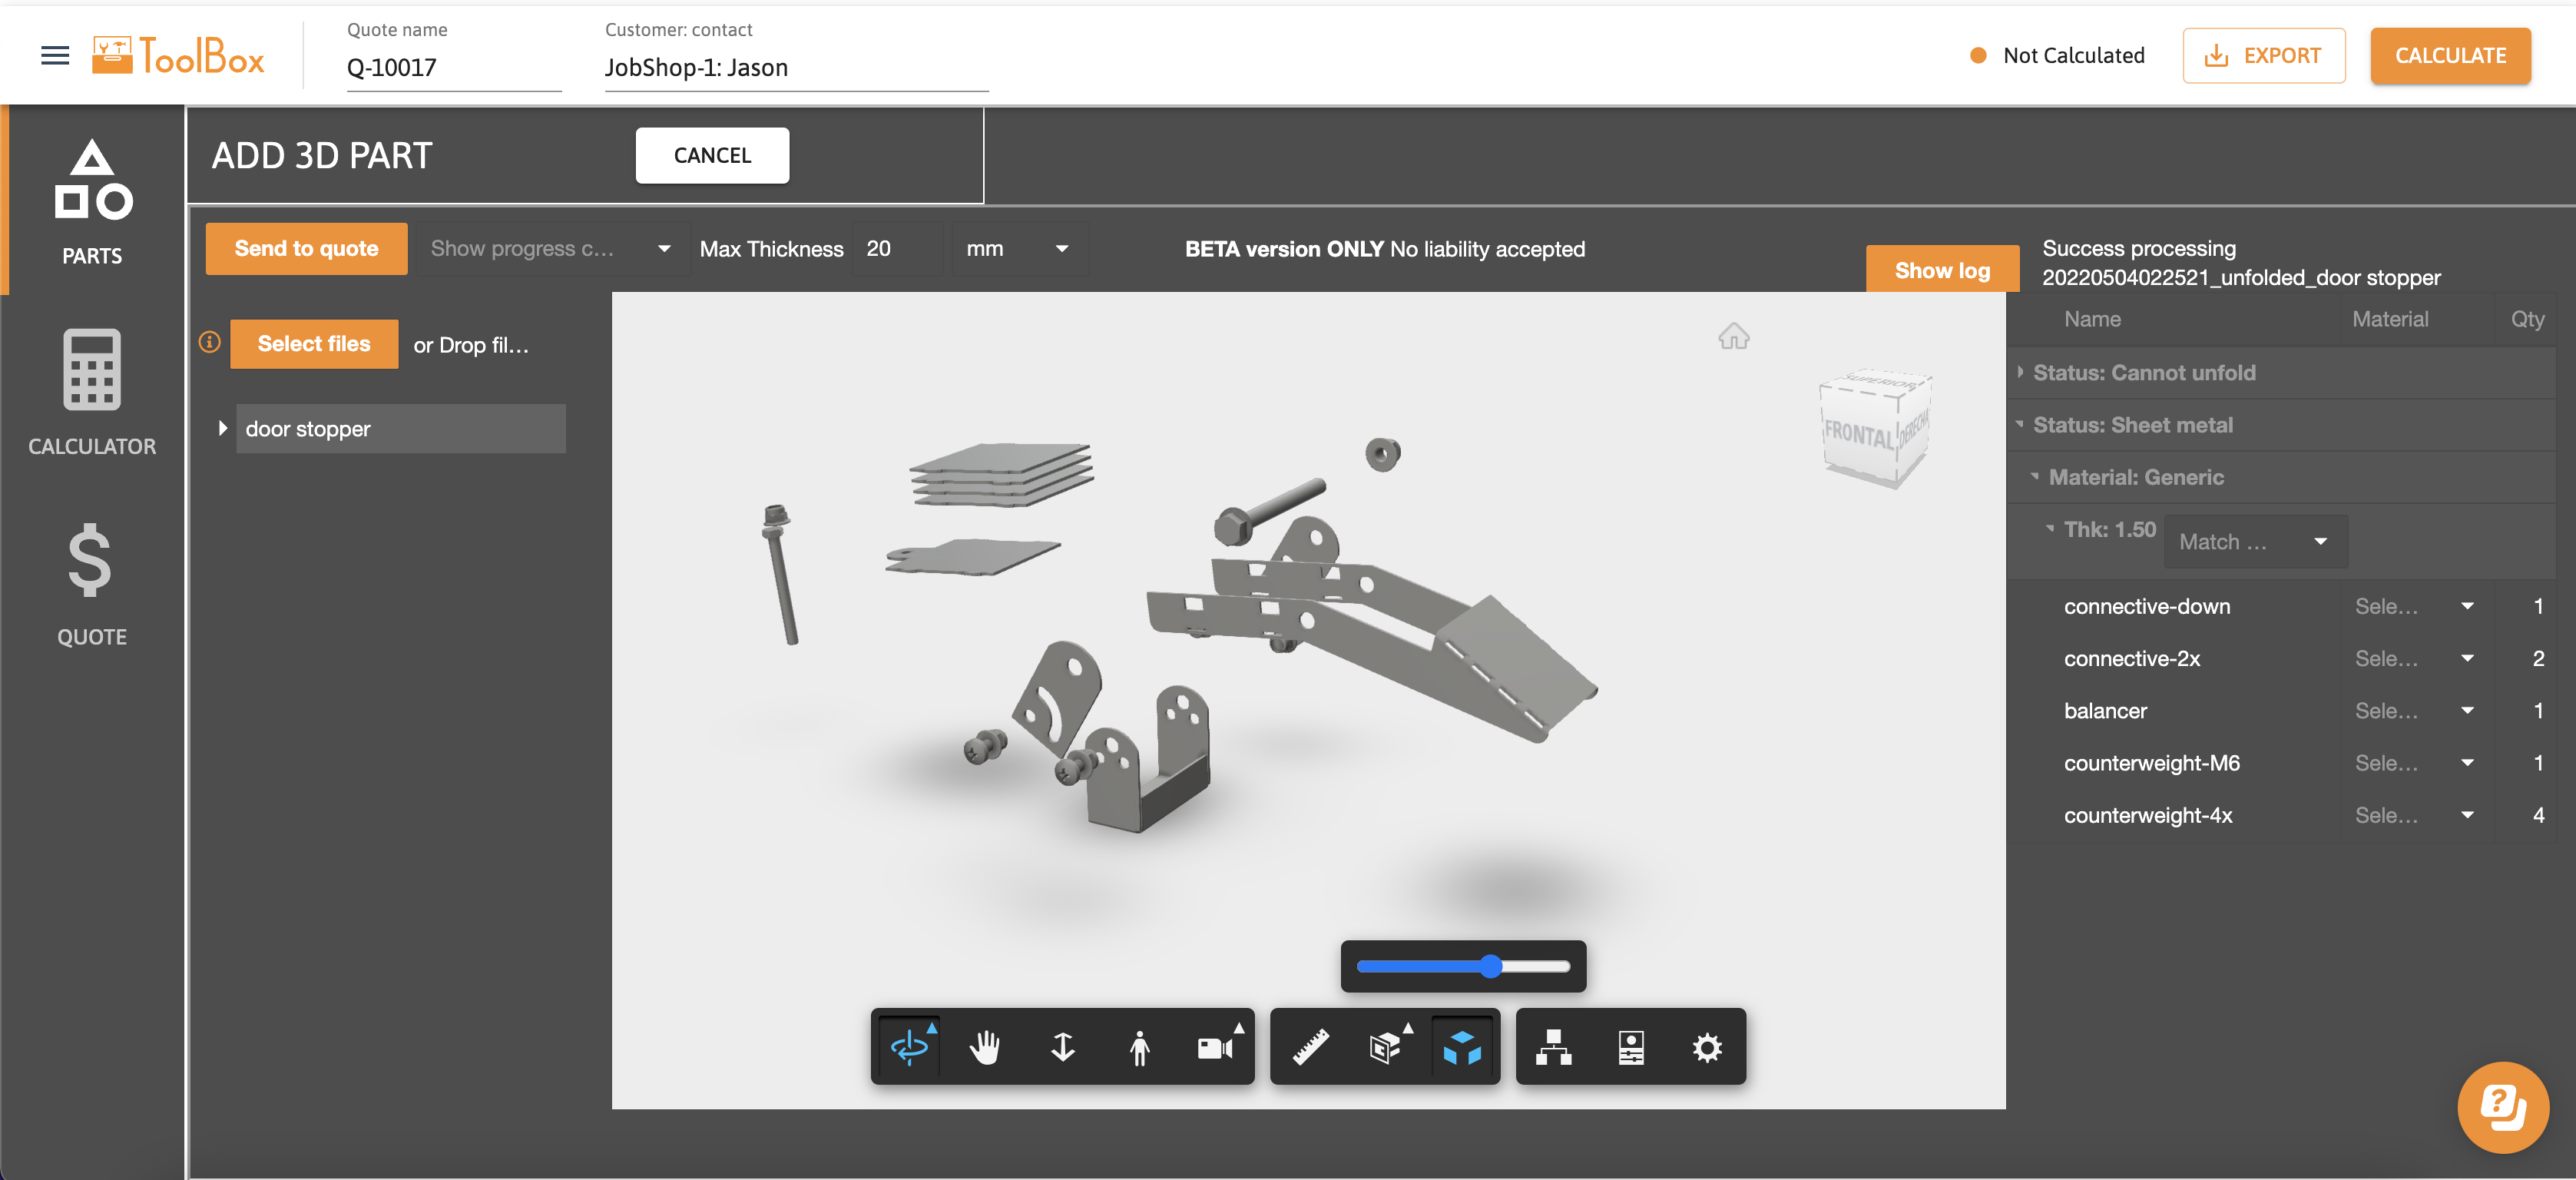Click the explode amount slider
Viewport: 2576px width, 1180px height.
pyautogui.click(x=1462, y=966)
